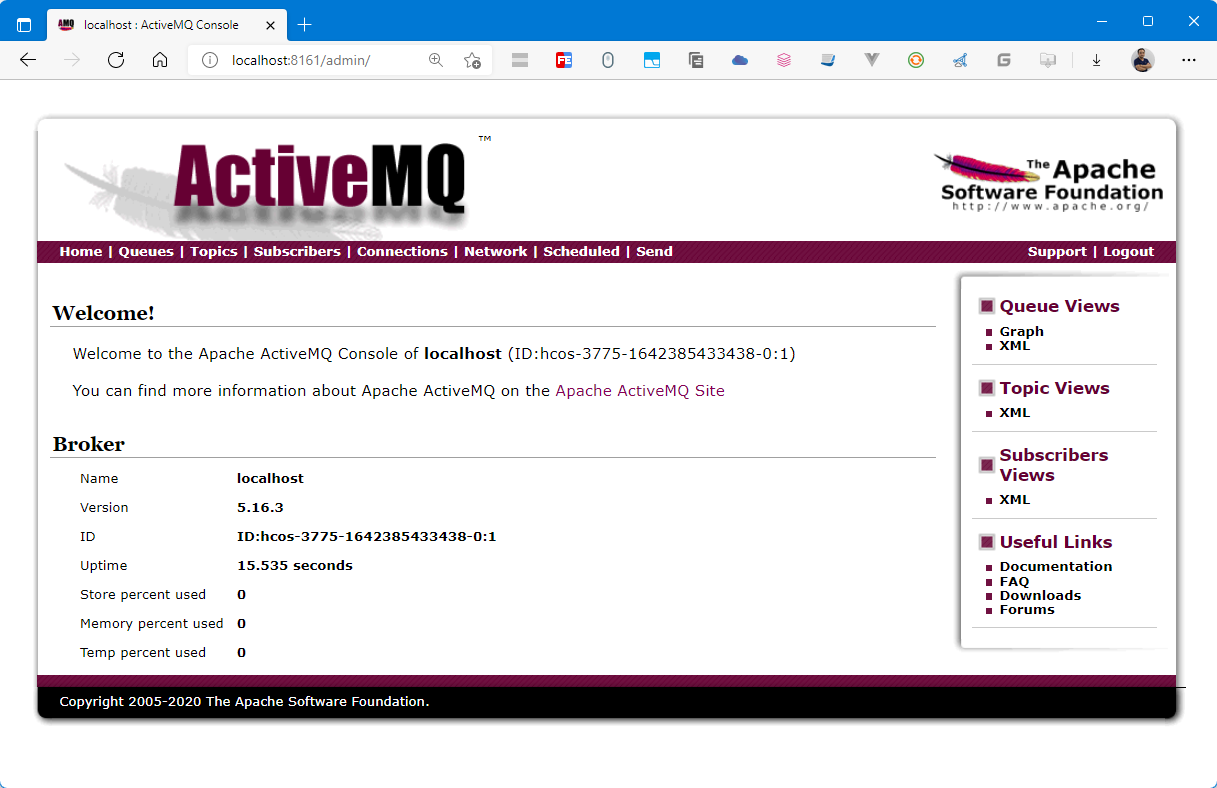Image resolution: width=1217 pixels, height=788 pixels.
Task: Click the grayed-out download-box extension icon
Action: point(1048,60)
